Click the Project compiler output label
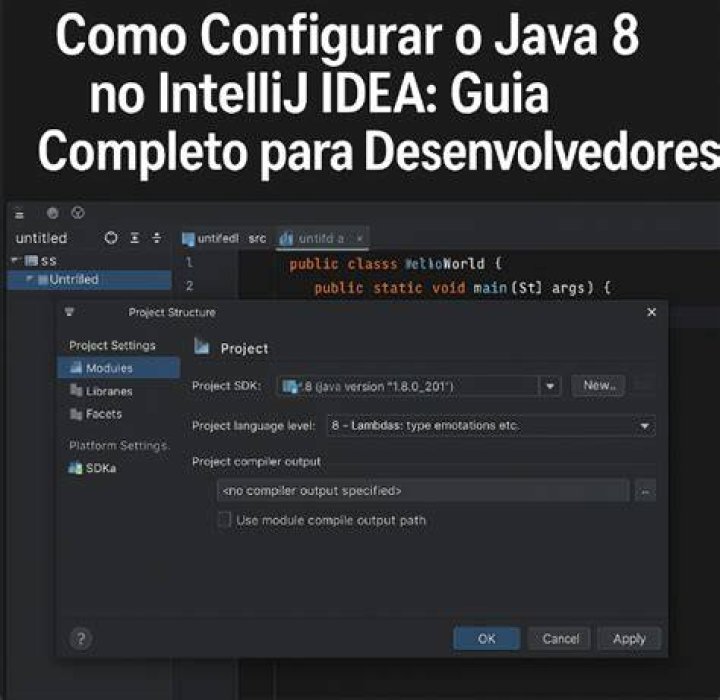This screenshot has height=700, width=720. [x=256, y=462]
